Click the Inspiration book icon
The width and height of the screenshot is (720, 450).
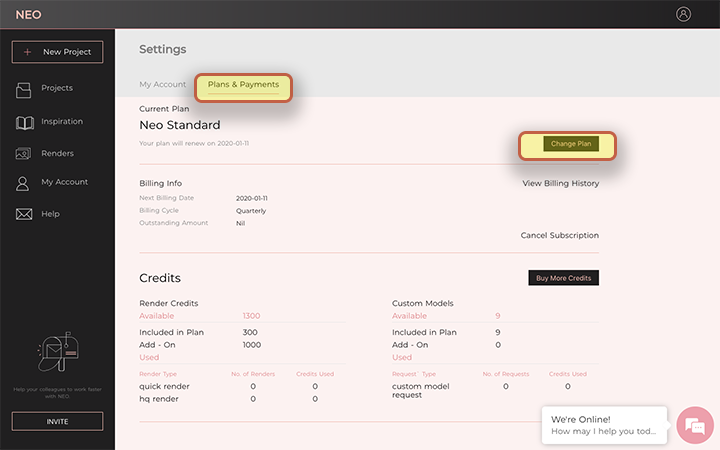(25, 123)
